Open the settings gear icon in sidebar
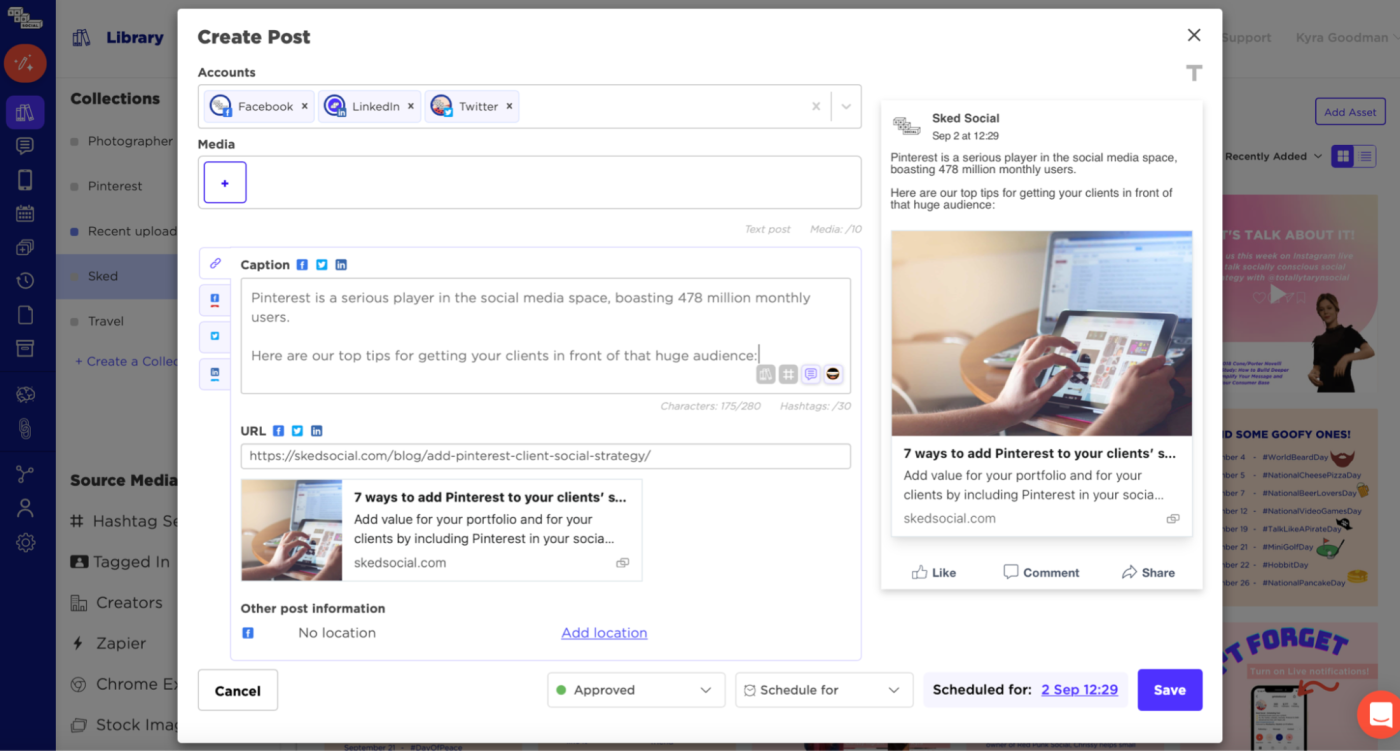Screen dimensions: 1400x751 [x=25, y=543]
